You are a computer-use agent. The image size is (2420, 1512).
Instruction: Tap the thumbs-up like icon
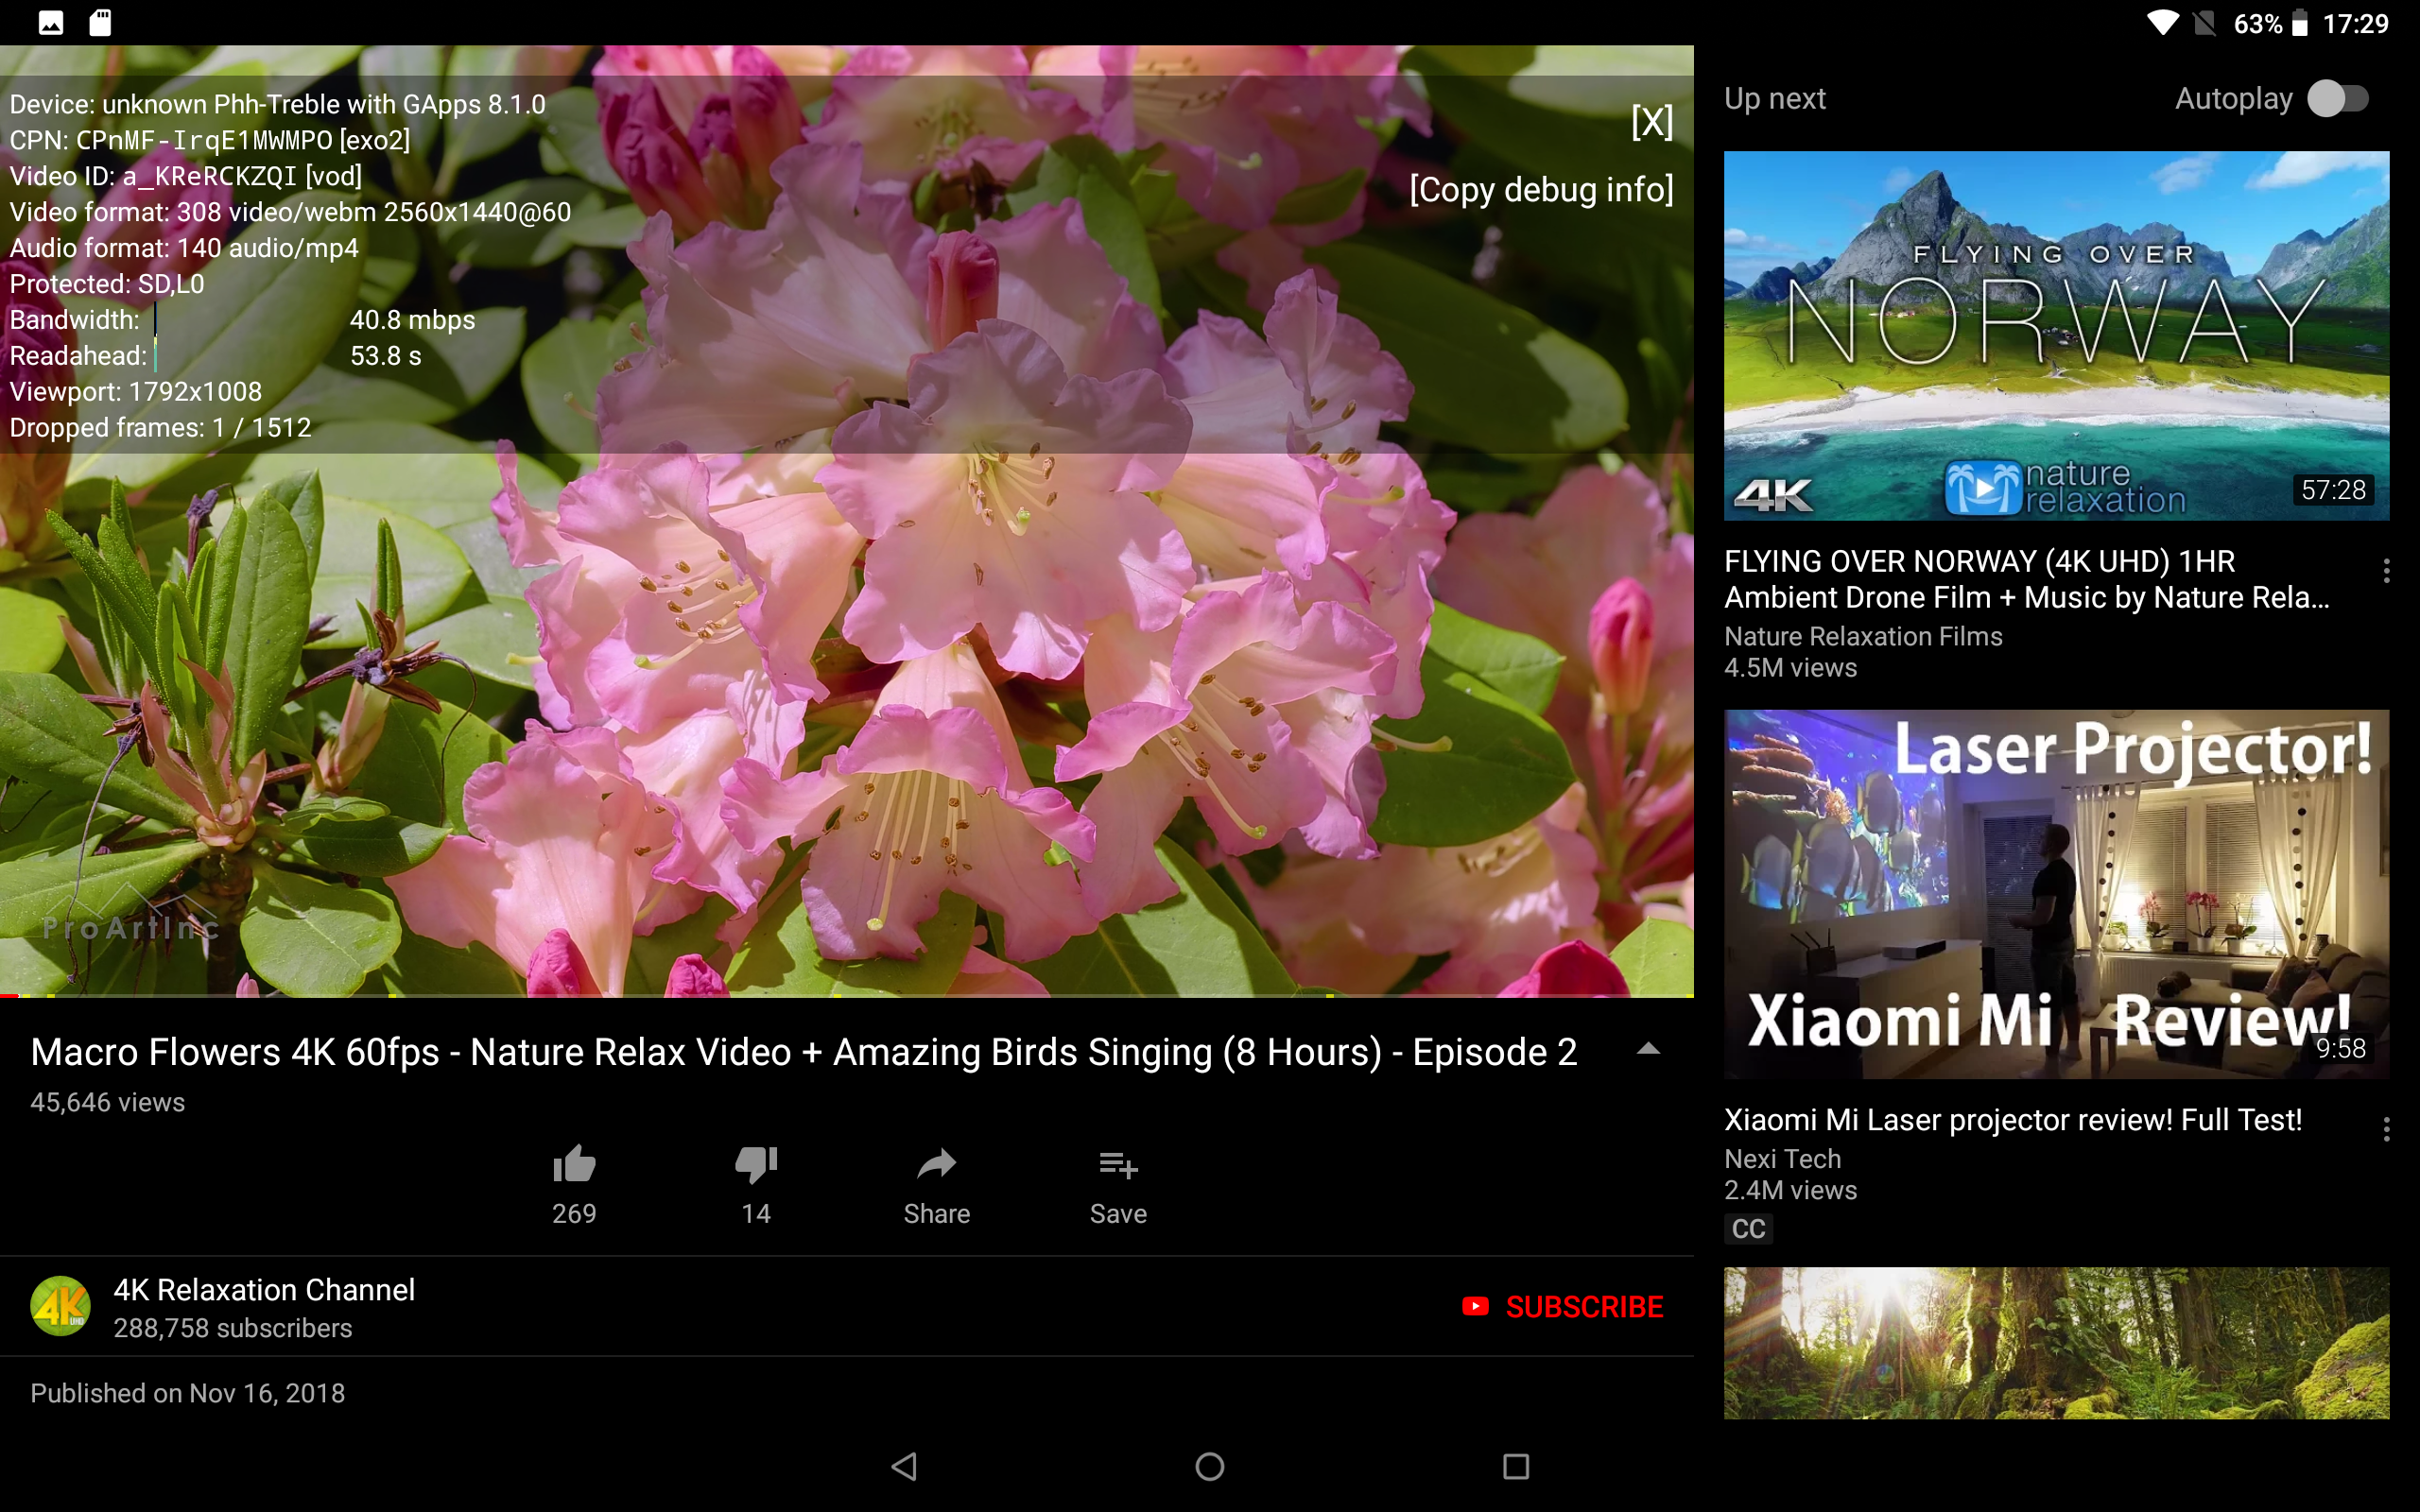(574, 1163)
